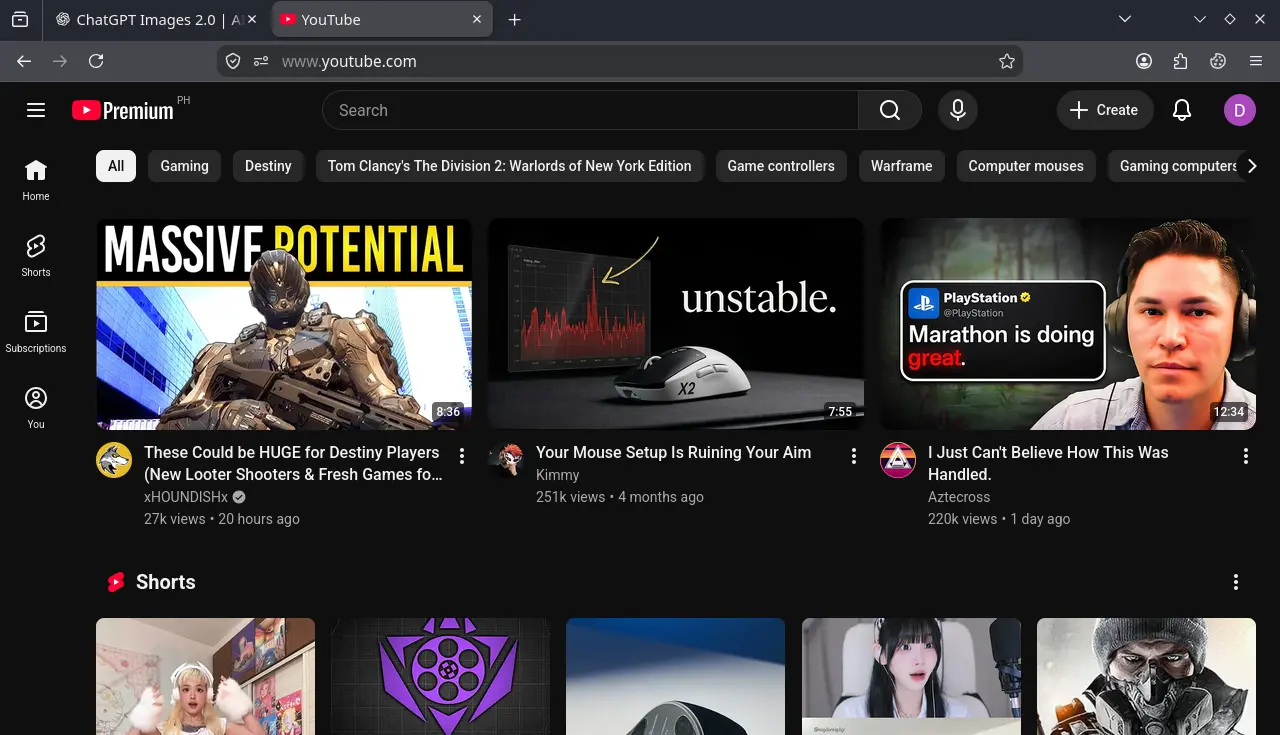Open the Short with purple emblem logo
This screenshot has height=735, width=1280.
click(x=440, y=676)
